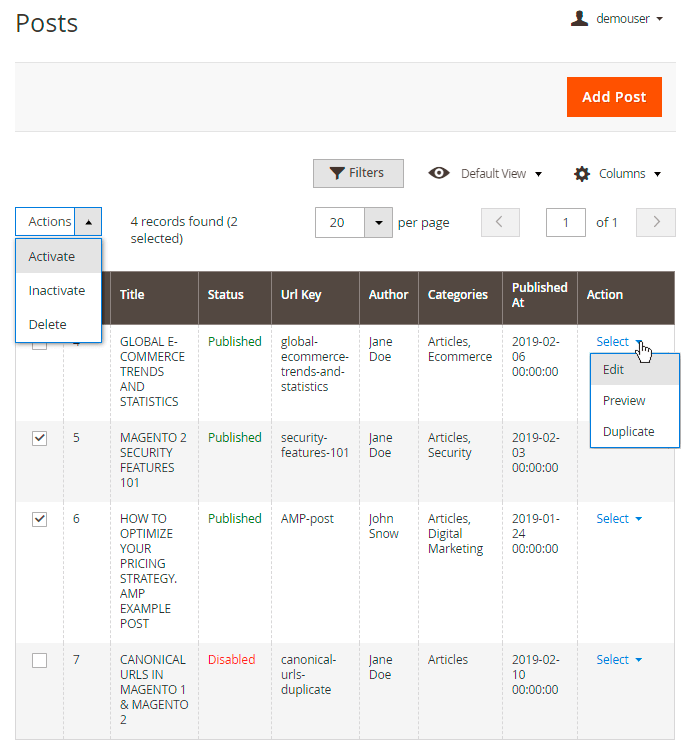Select Inactivate in the Actions menu
Image resolution: width=685 pixels, height=752 pixels.
pos(57,291)
